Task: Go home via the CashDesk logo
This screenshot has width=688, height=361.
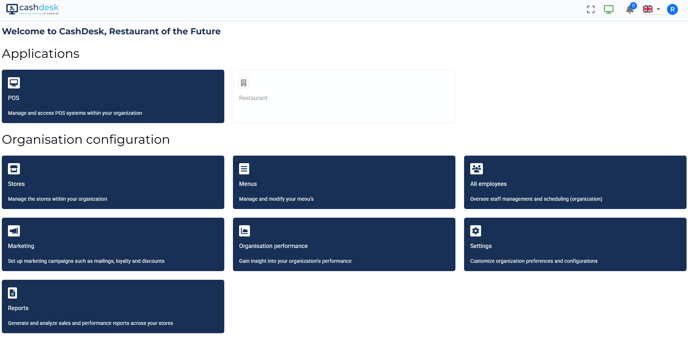Action: click(x=32, y=9)
